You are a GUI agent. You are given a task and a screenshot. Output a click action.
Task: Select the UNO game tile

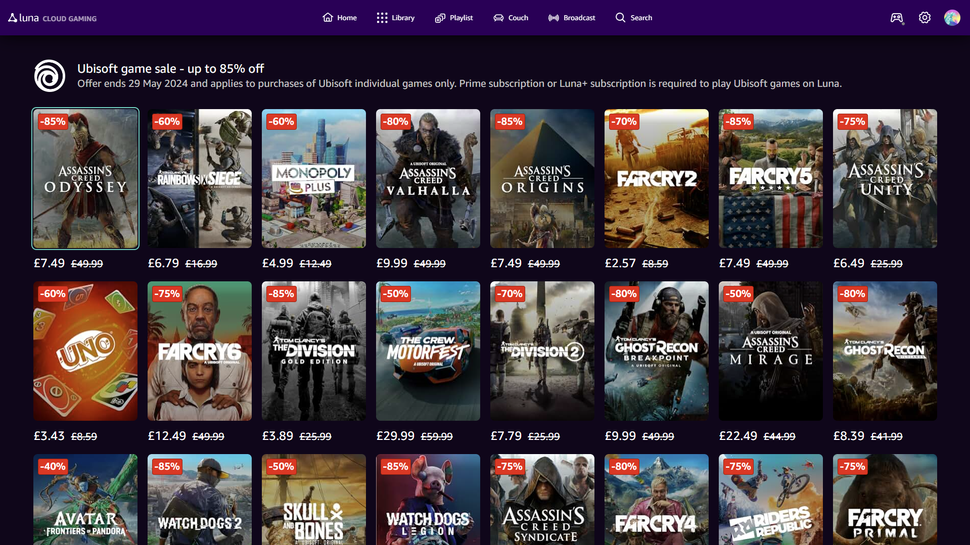click(85, 351)
